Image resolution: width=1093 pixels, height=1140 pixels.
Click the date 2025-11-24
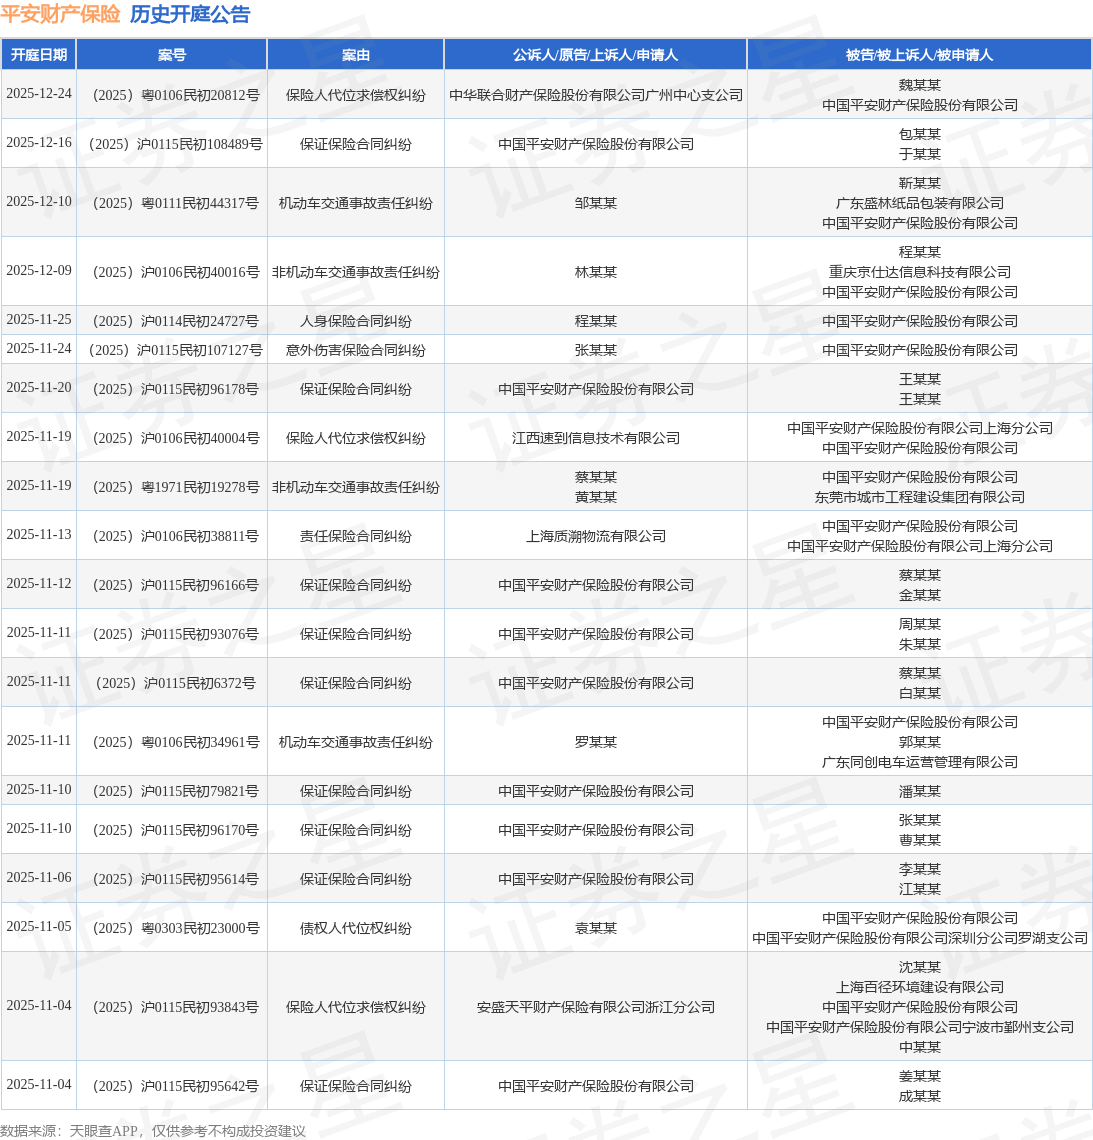[x=39, y=348]
